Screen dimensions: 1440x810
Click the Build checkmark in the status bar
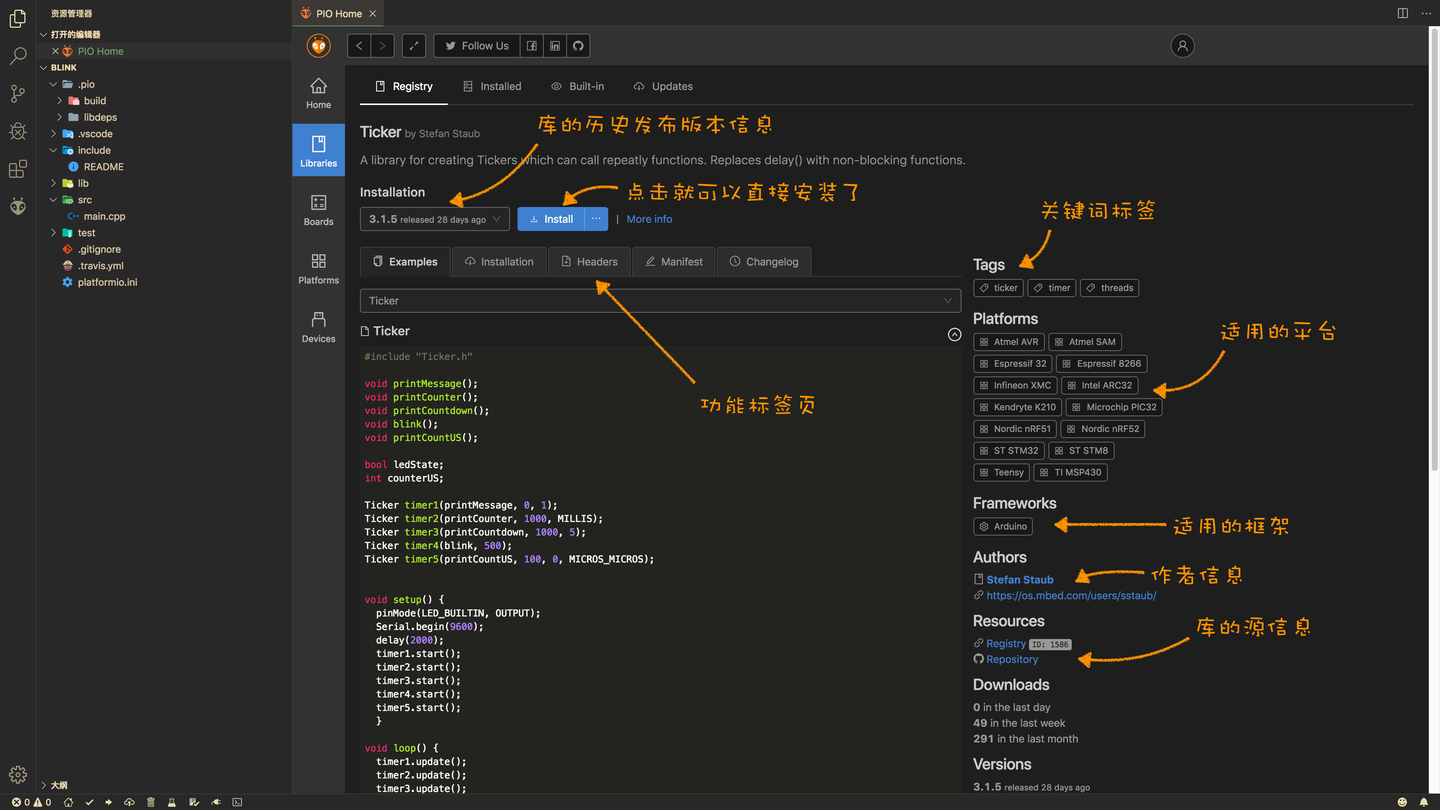[x=89, y=802]
